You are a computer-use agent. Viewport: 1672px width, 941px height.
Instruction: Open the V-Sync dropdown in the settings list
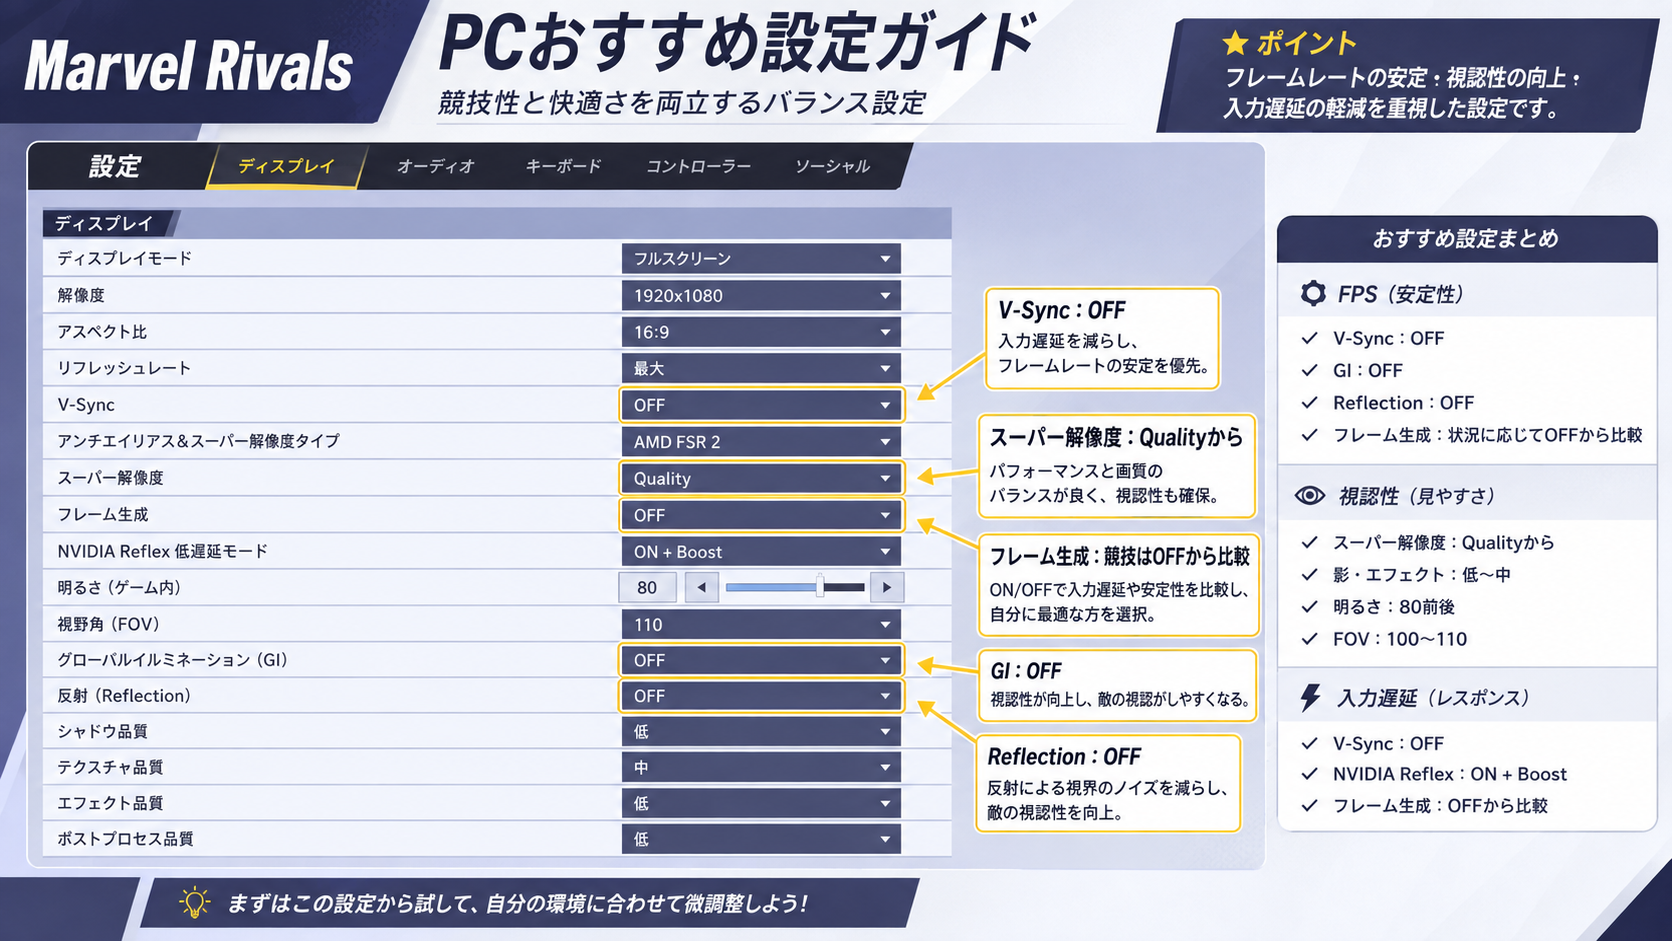pyautogui.click(x=761, y=405)
